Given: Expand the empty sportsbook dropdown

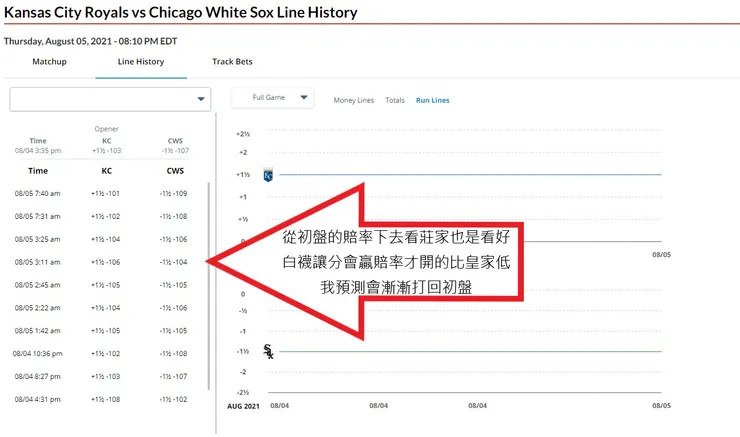Looking at the screenshot, I should tap(110, 99).
